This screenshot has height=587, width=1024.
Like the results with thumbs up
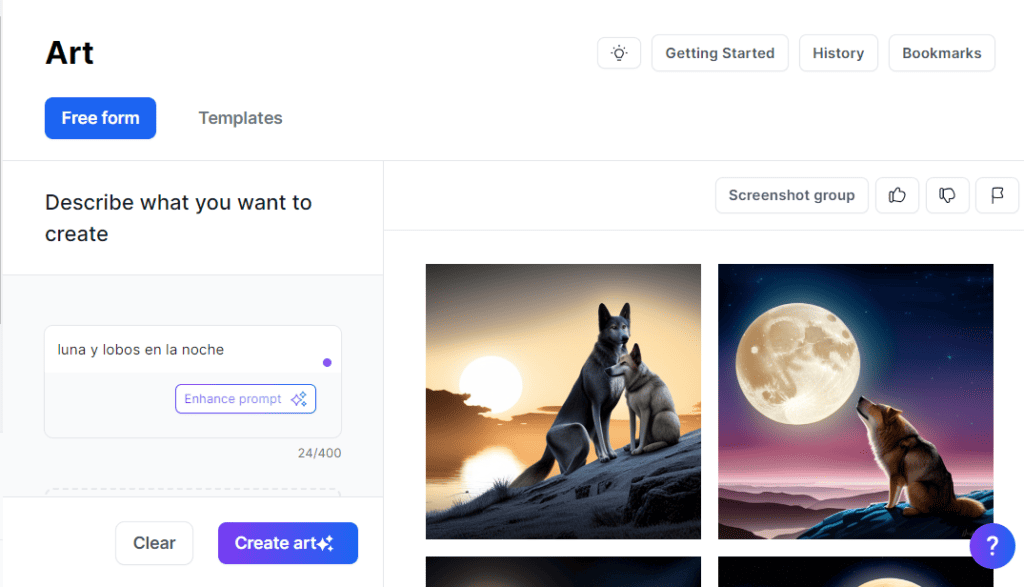click(897, 195)
